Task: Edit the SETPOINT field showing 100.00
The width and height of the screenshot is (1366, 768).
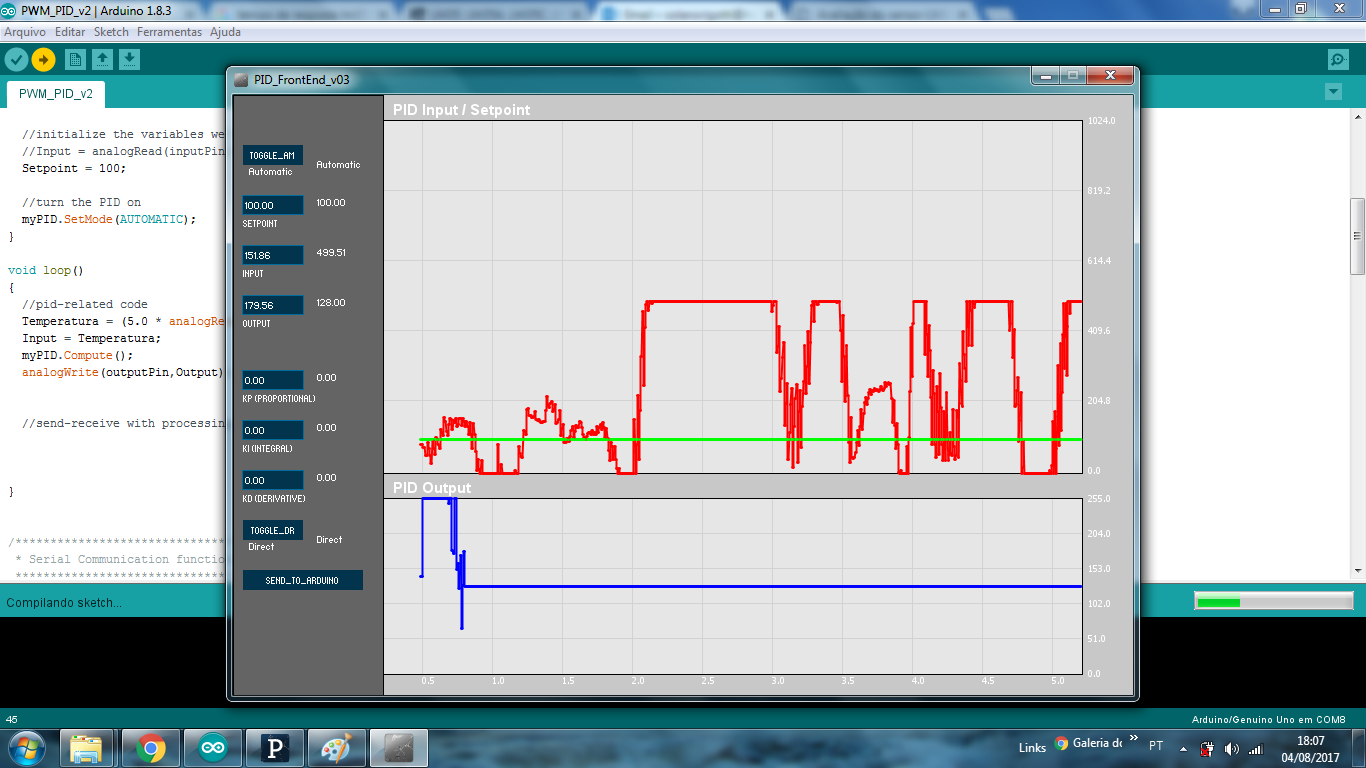Action: (x=273, y=205)
